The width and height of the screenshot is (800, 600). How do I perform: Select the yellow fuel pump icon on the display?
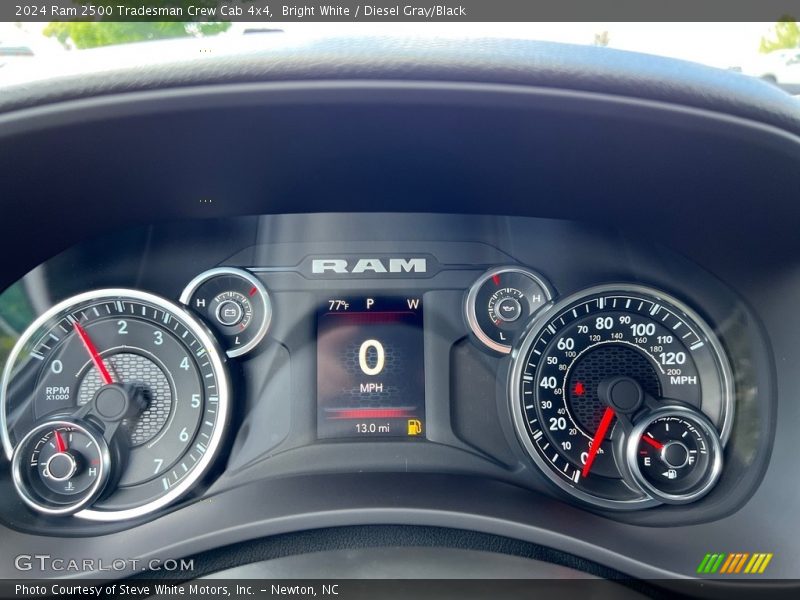pos(415,425)
